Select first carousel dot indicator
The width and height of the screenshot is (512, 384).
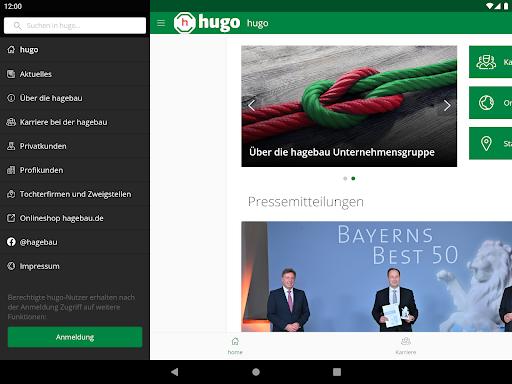pyautogui.click(x=345, y=179)
